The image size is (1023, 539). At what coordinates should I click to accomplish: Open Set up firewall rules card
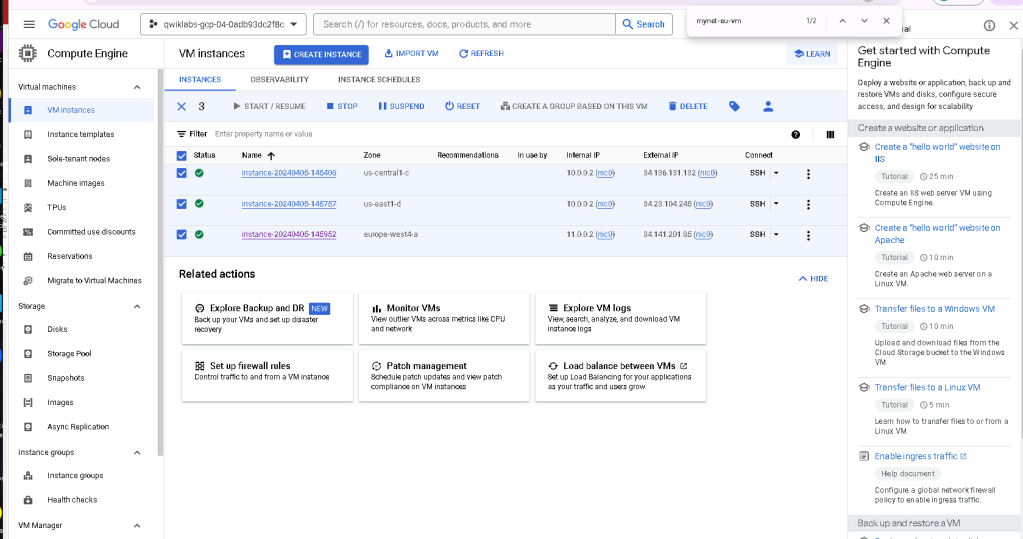pyautogui.click(x=267, y=375)
